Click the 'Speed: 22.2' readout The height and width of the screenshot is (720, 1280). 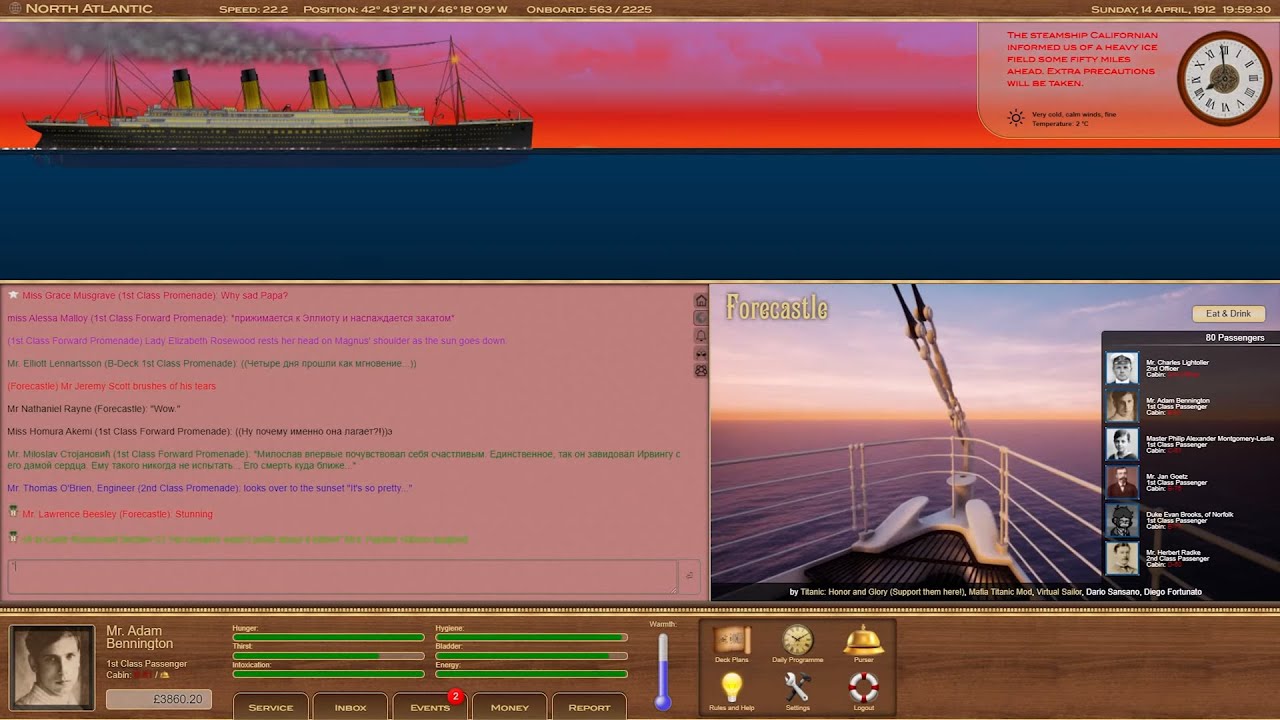(x=253, y=9)
